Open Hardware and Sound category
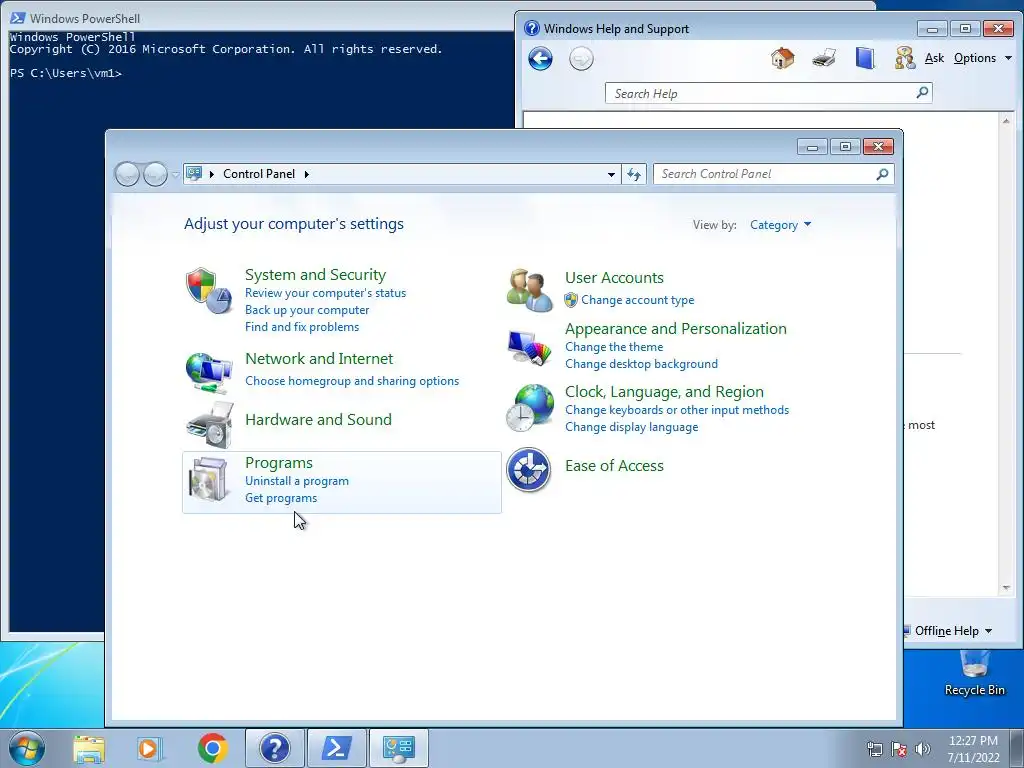The width and height of the screenshot is (1024, 768). click(318, 419)
